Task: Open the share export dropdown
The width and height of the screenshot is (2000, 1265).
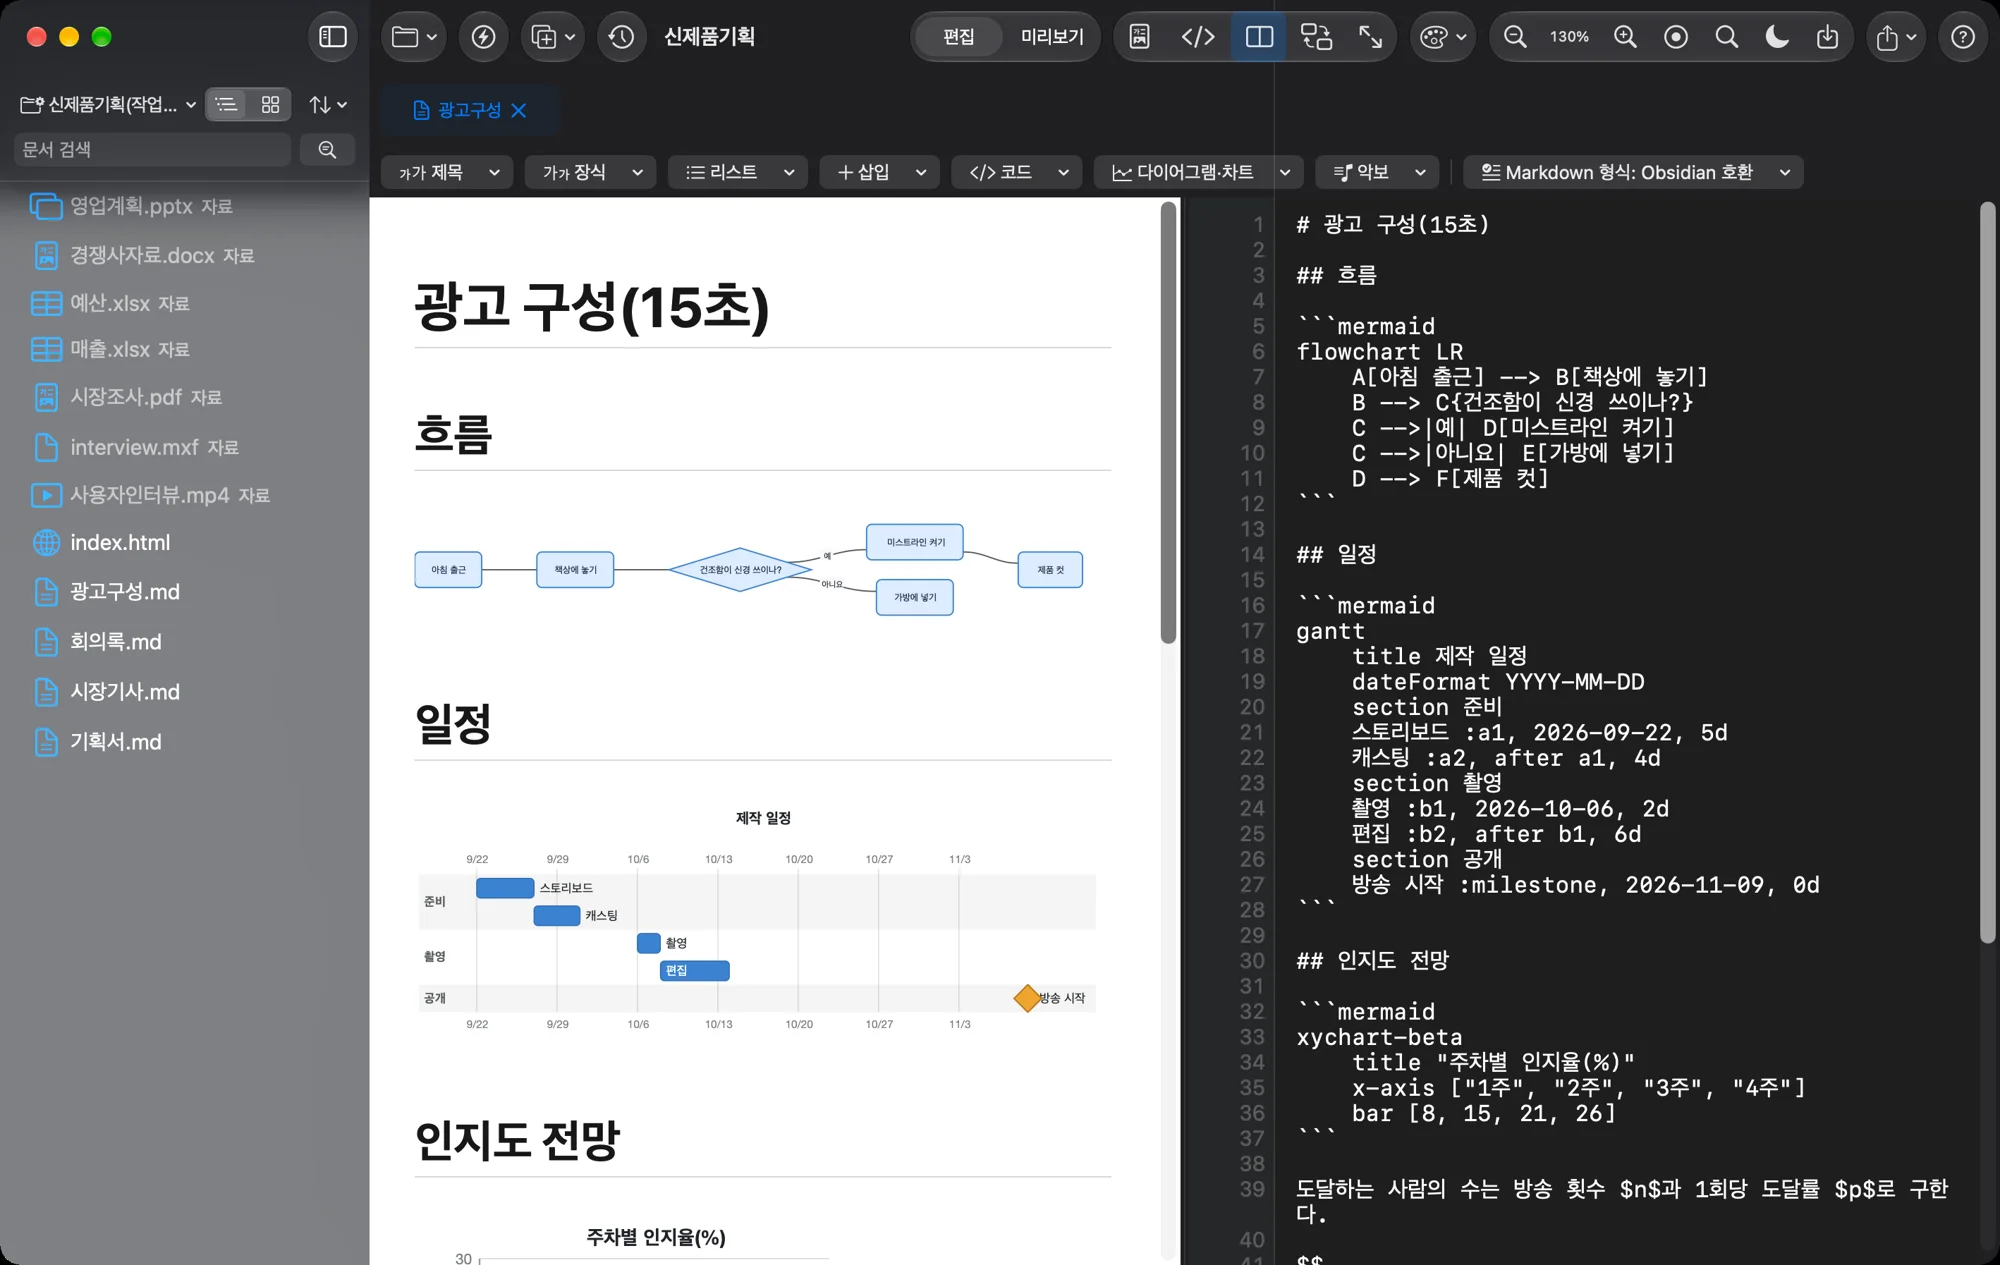Action: pyautogui.click(x=1896, y=37)
